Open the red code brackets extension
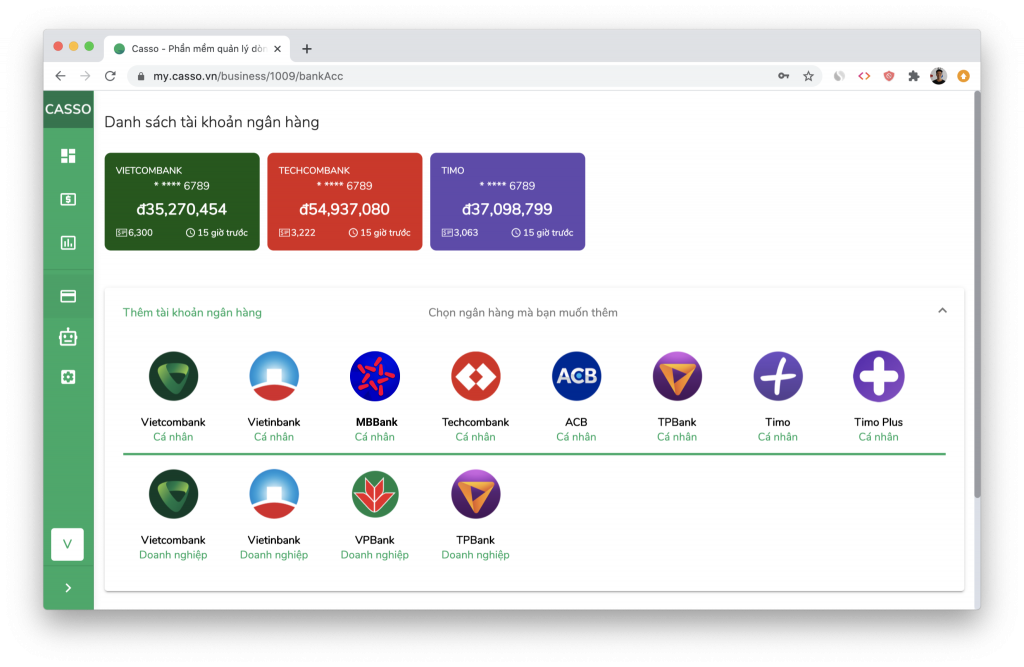 pos(864,76)
